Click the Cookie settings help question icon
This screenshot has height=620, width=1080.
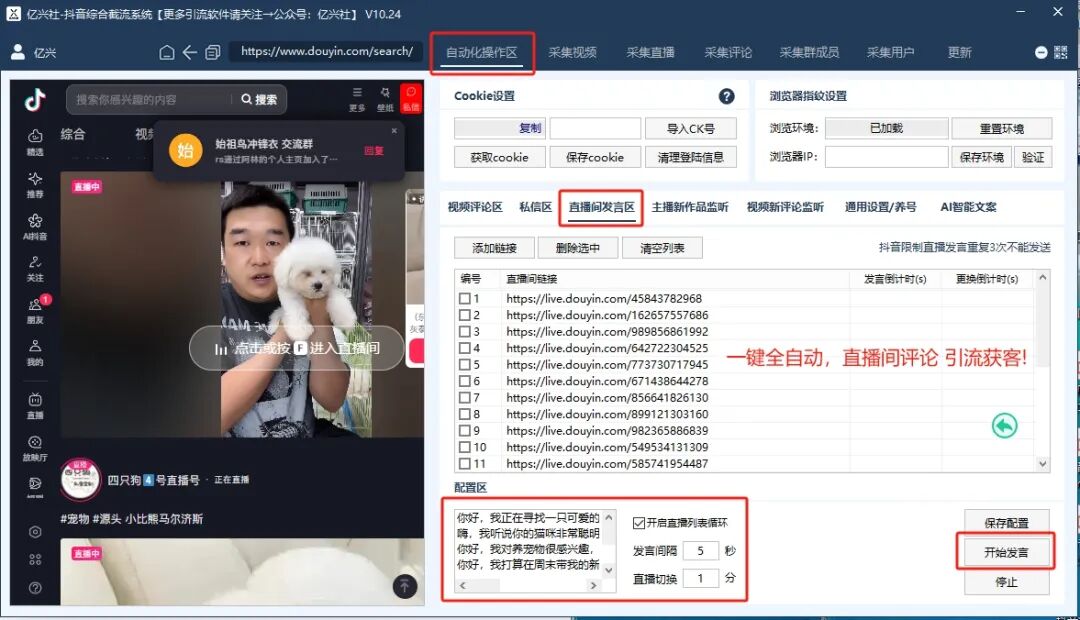click(727, 96)
